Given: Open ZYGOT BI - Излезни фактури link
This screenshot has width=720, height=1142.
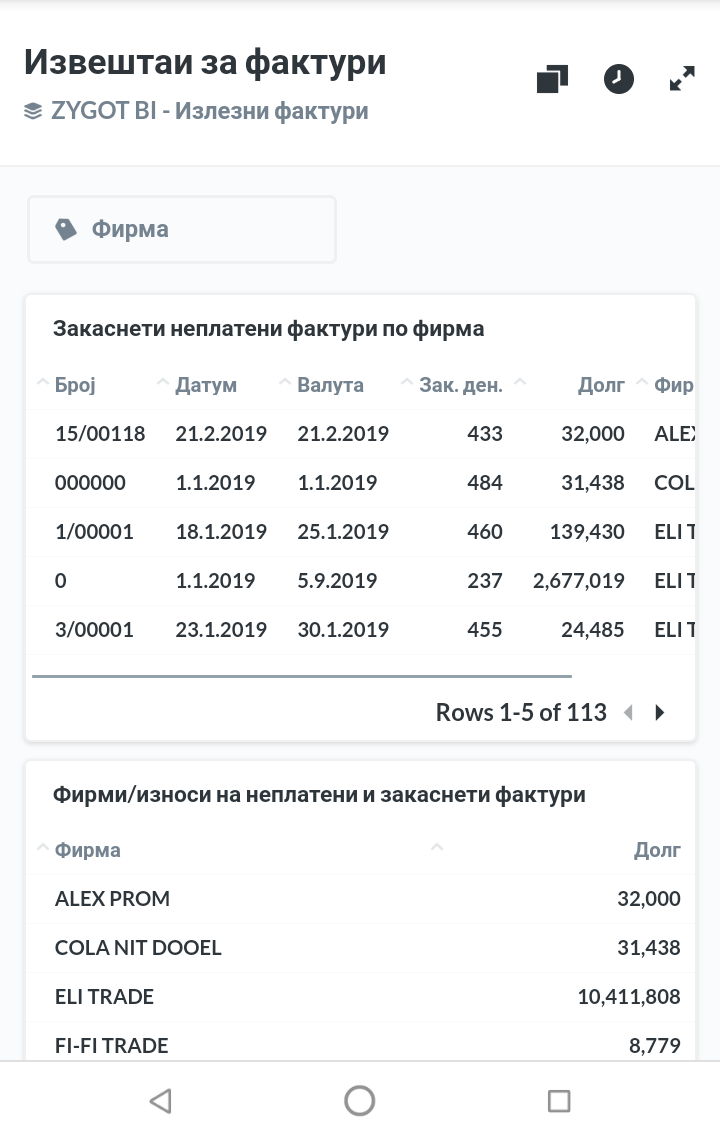Looking at the screenshot, I should coord(209,111).
